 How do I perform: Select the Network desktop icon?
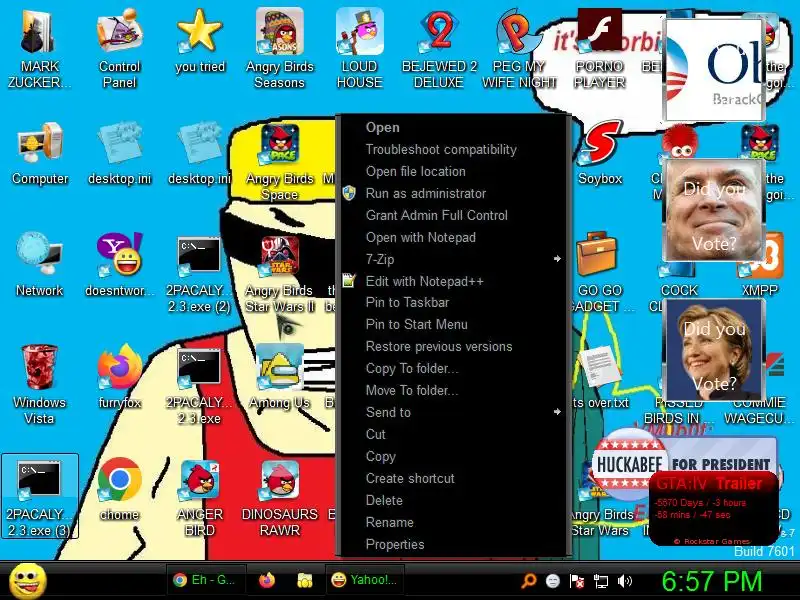point(39,265)
